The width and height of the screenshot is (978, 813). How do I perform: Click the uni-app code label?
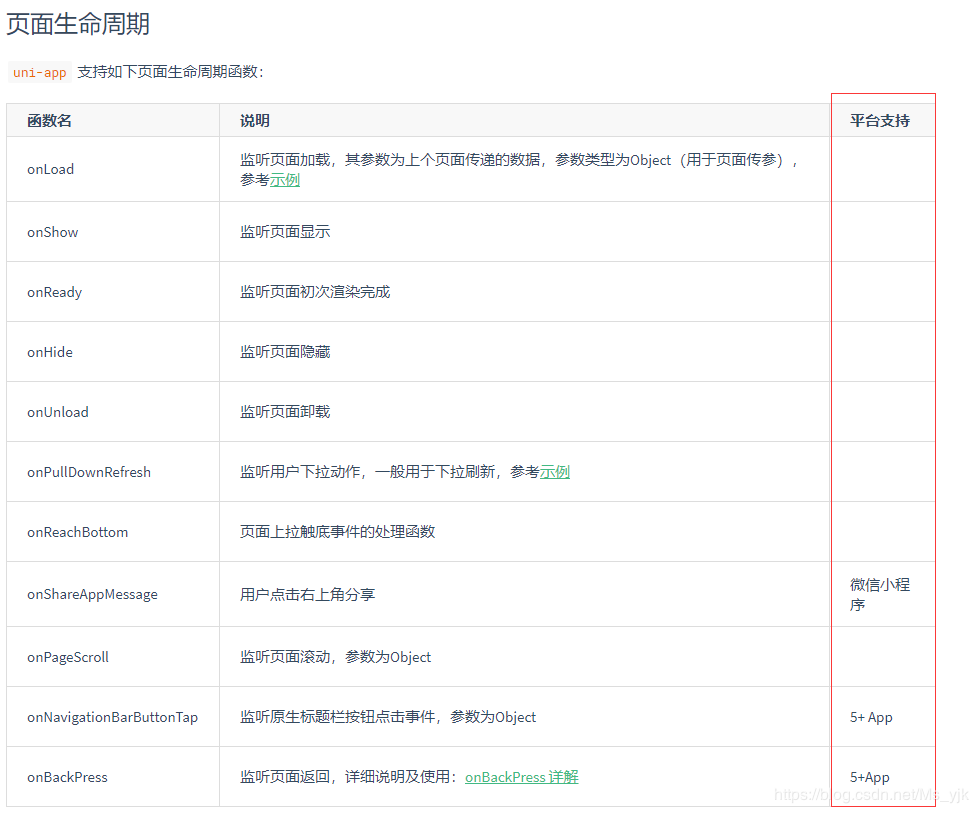click(x=40, y=72)
